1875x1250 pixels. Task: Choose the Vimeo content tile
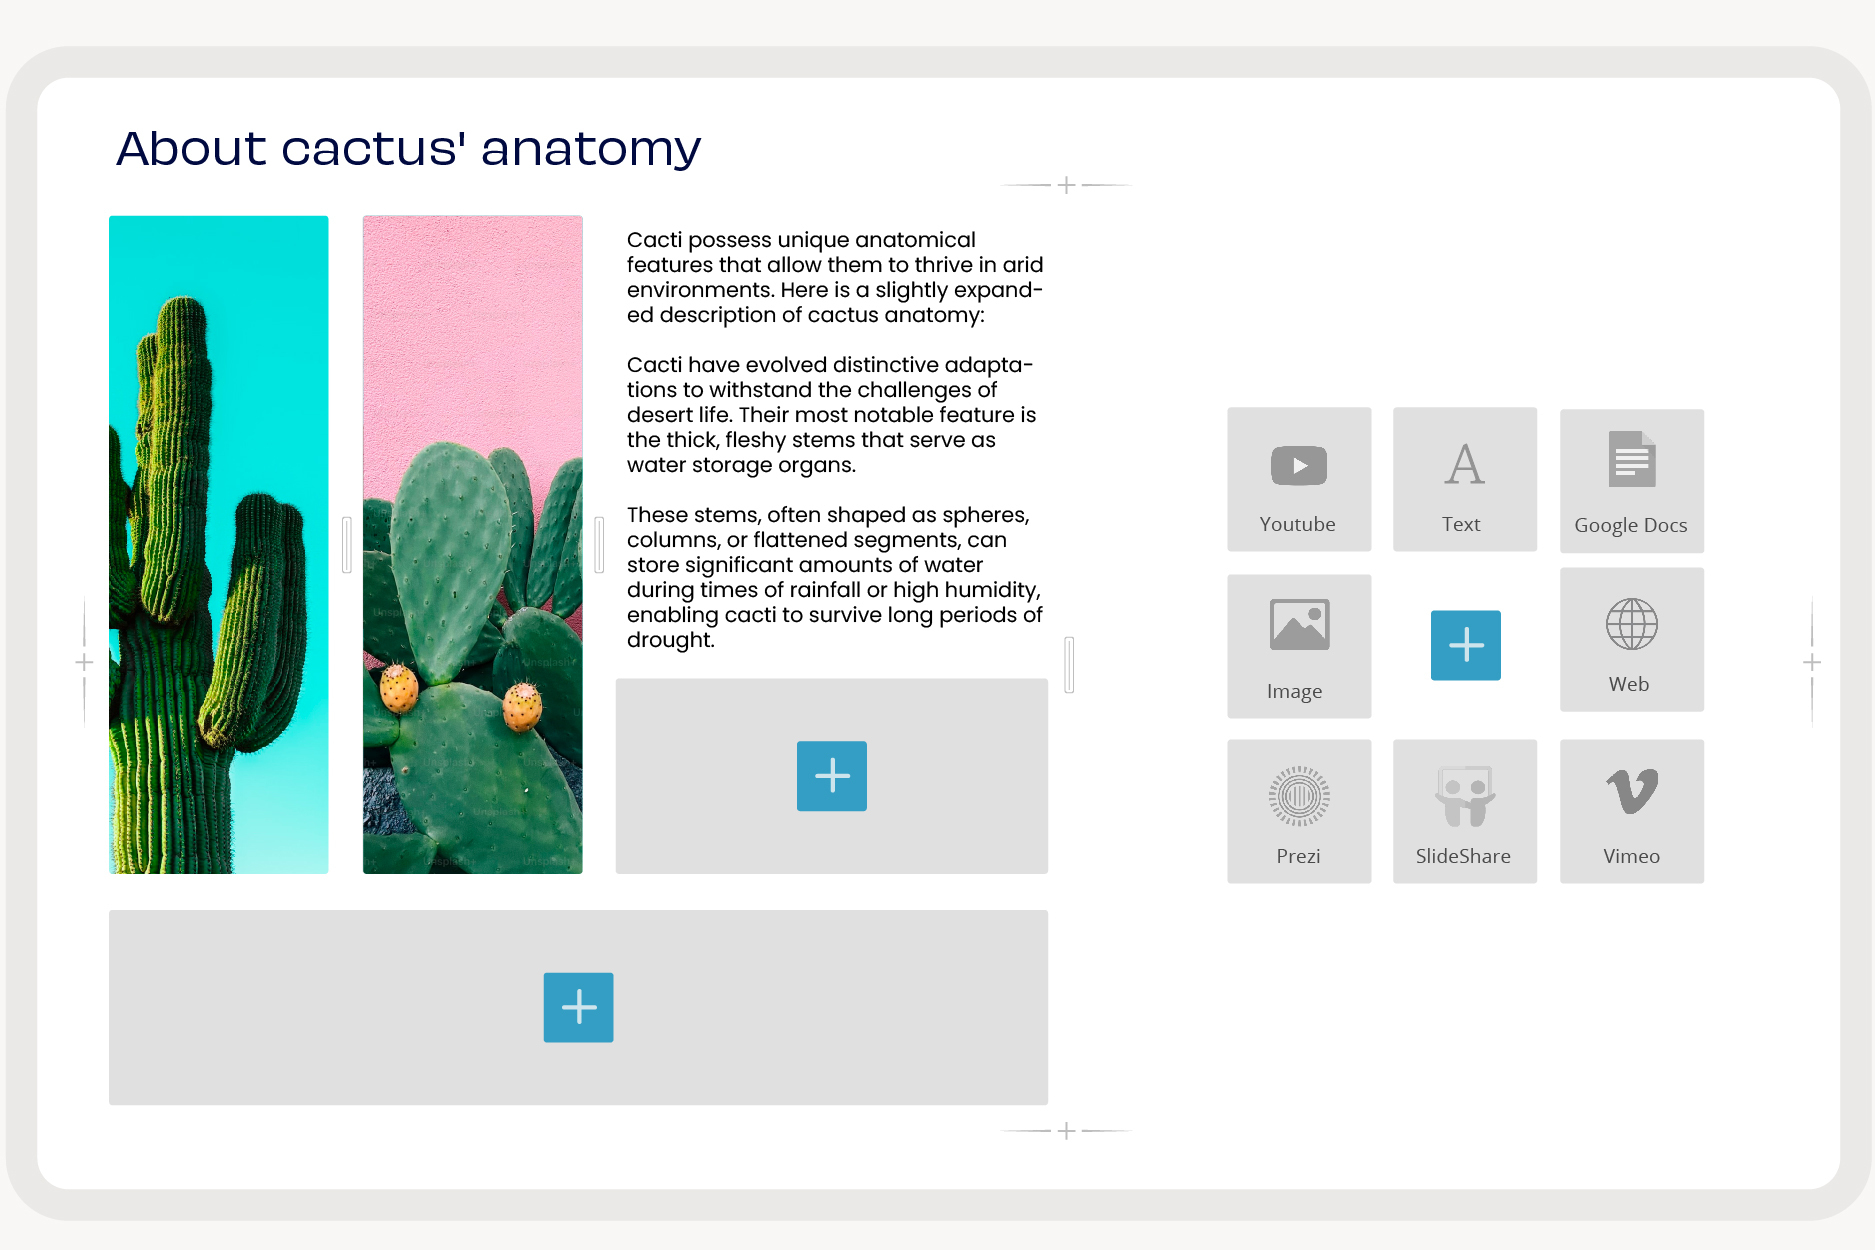pyautogui.click(x=1631, y=811)
